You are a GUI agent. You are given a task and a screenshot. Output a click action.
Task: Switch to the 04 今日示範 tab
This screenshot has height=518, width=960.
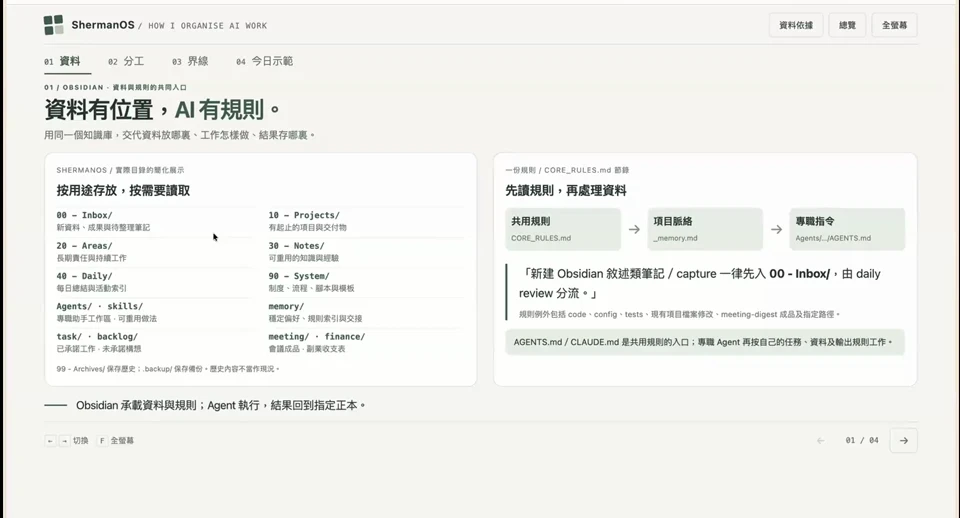(x=264, y=61)
